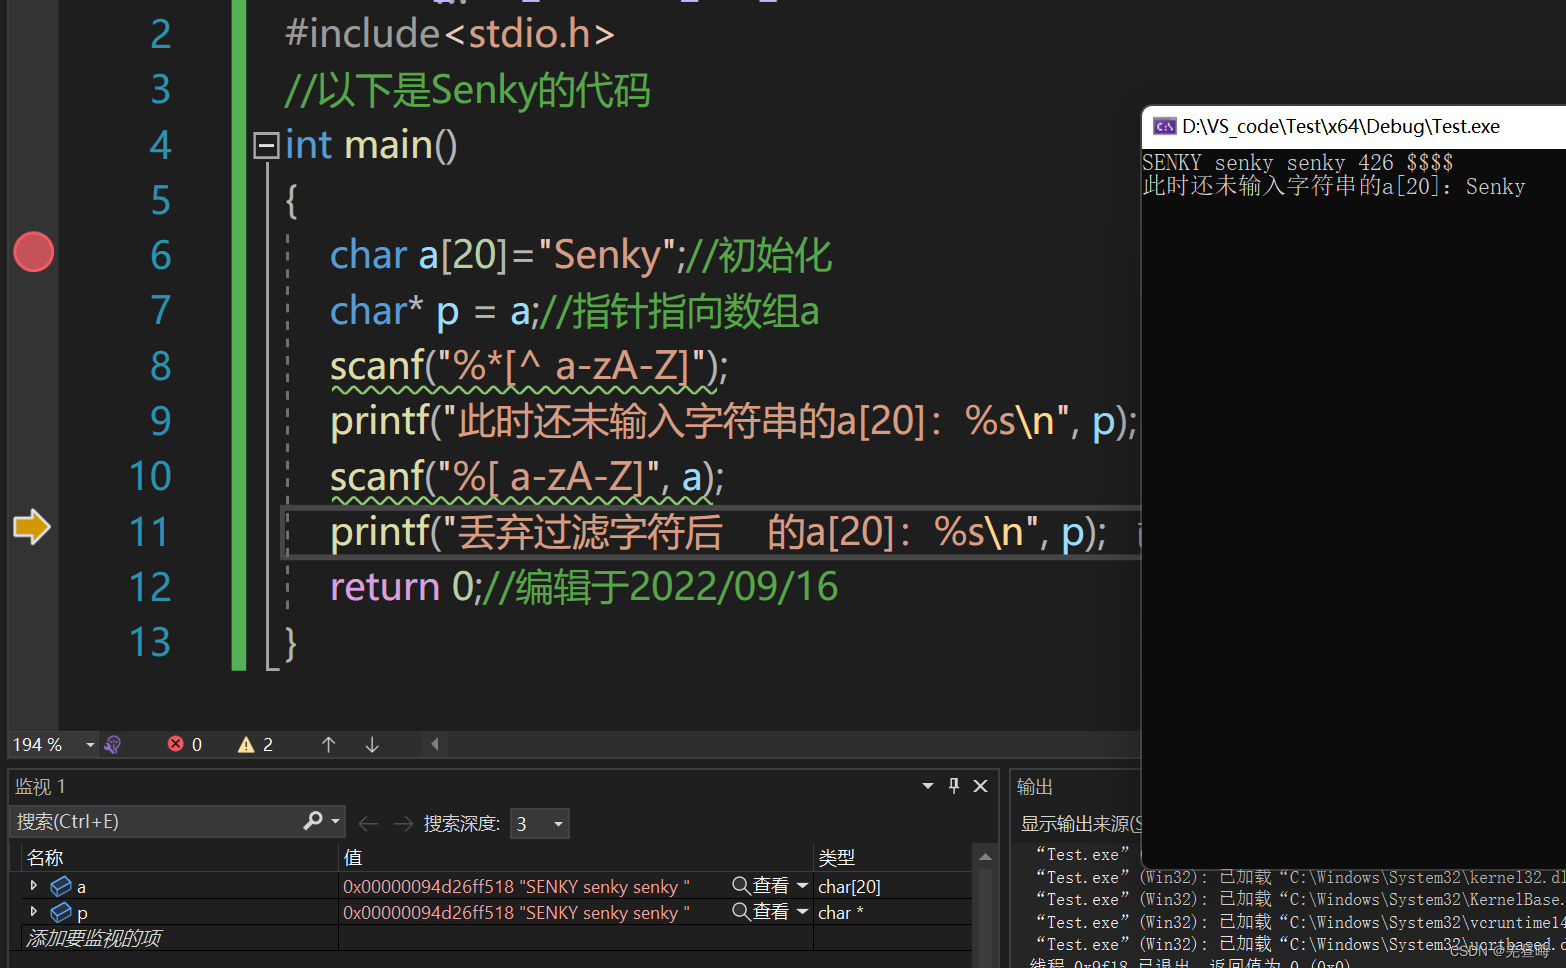Click the cube icon for variable a
Image resolution: width=1566 pixels, height=968 pixels.
click(x=61, y=886)
